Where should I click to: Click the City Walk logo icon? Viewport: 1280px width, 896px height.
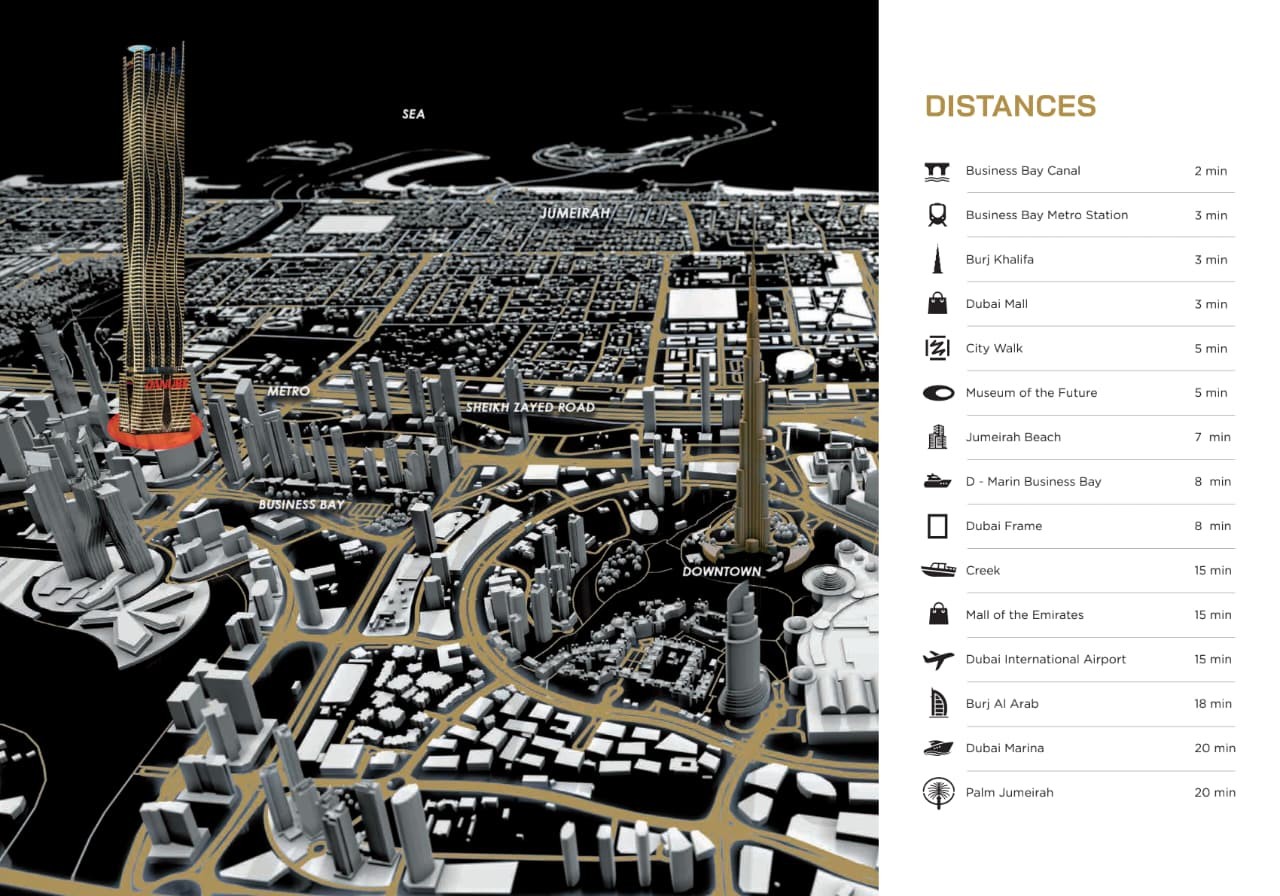(x=937, y=348)
